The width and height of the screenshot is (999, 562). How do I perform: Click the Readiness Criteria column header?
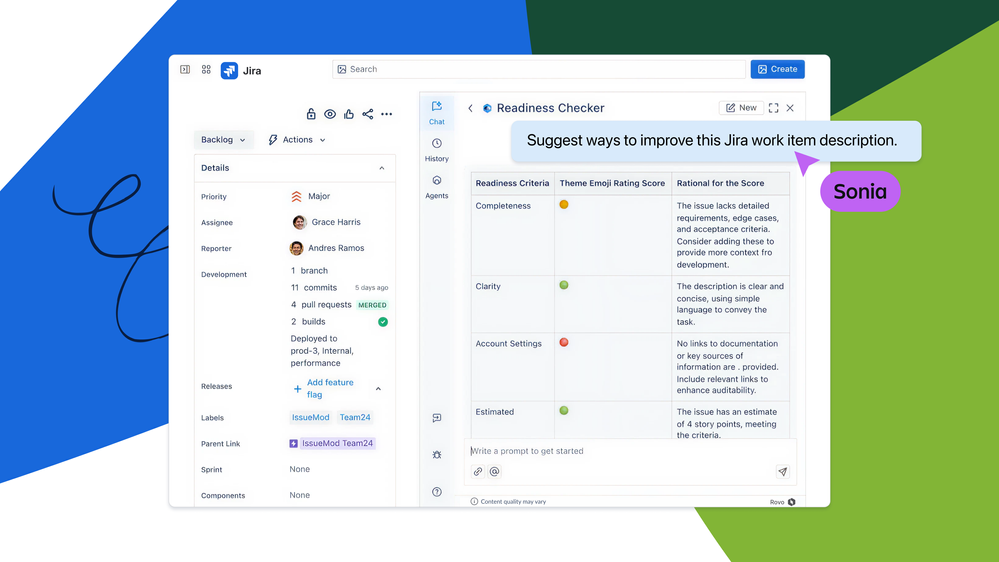pos(512,184)
